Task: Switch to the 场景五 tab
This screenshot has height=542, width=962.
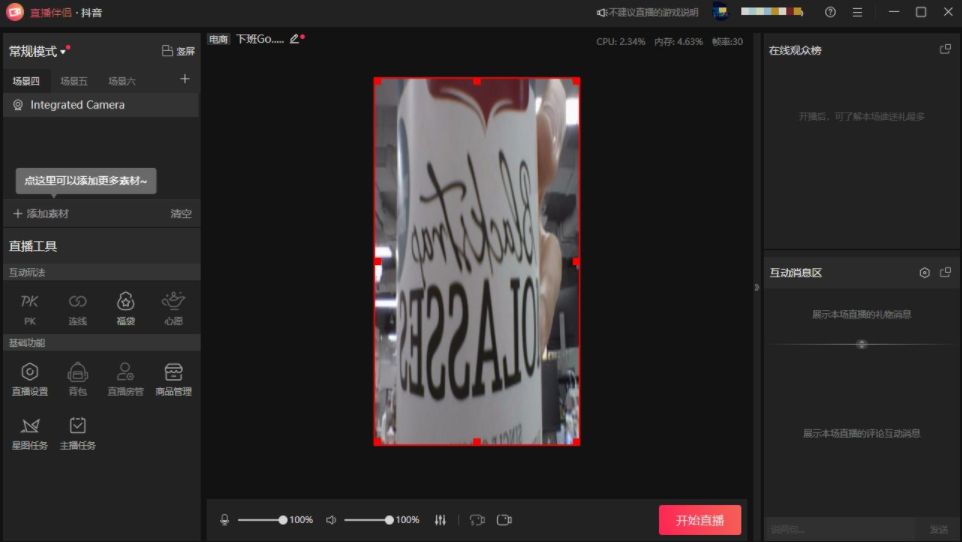Action: tap(74, 81)
